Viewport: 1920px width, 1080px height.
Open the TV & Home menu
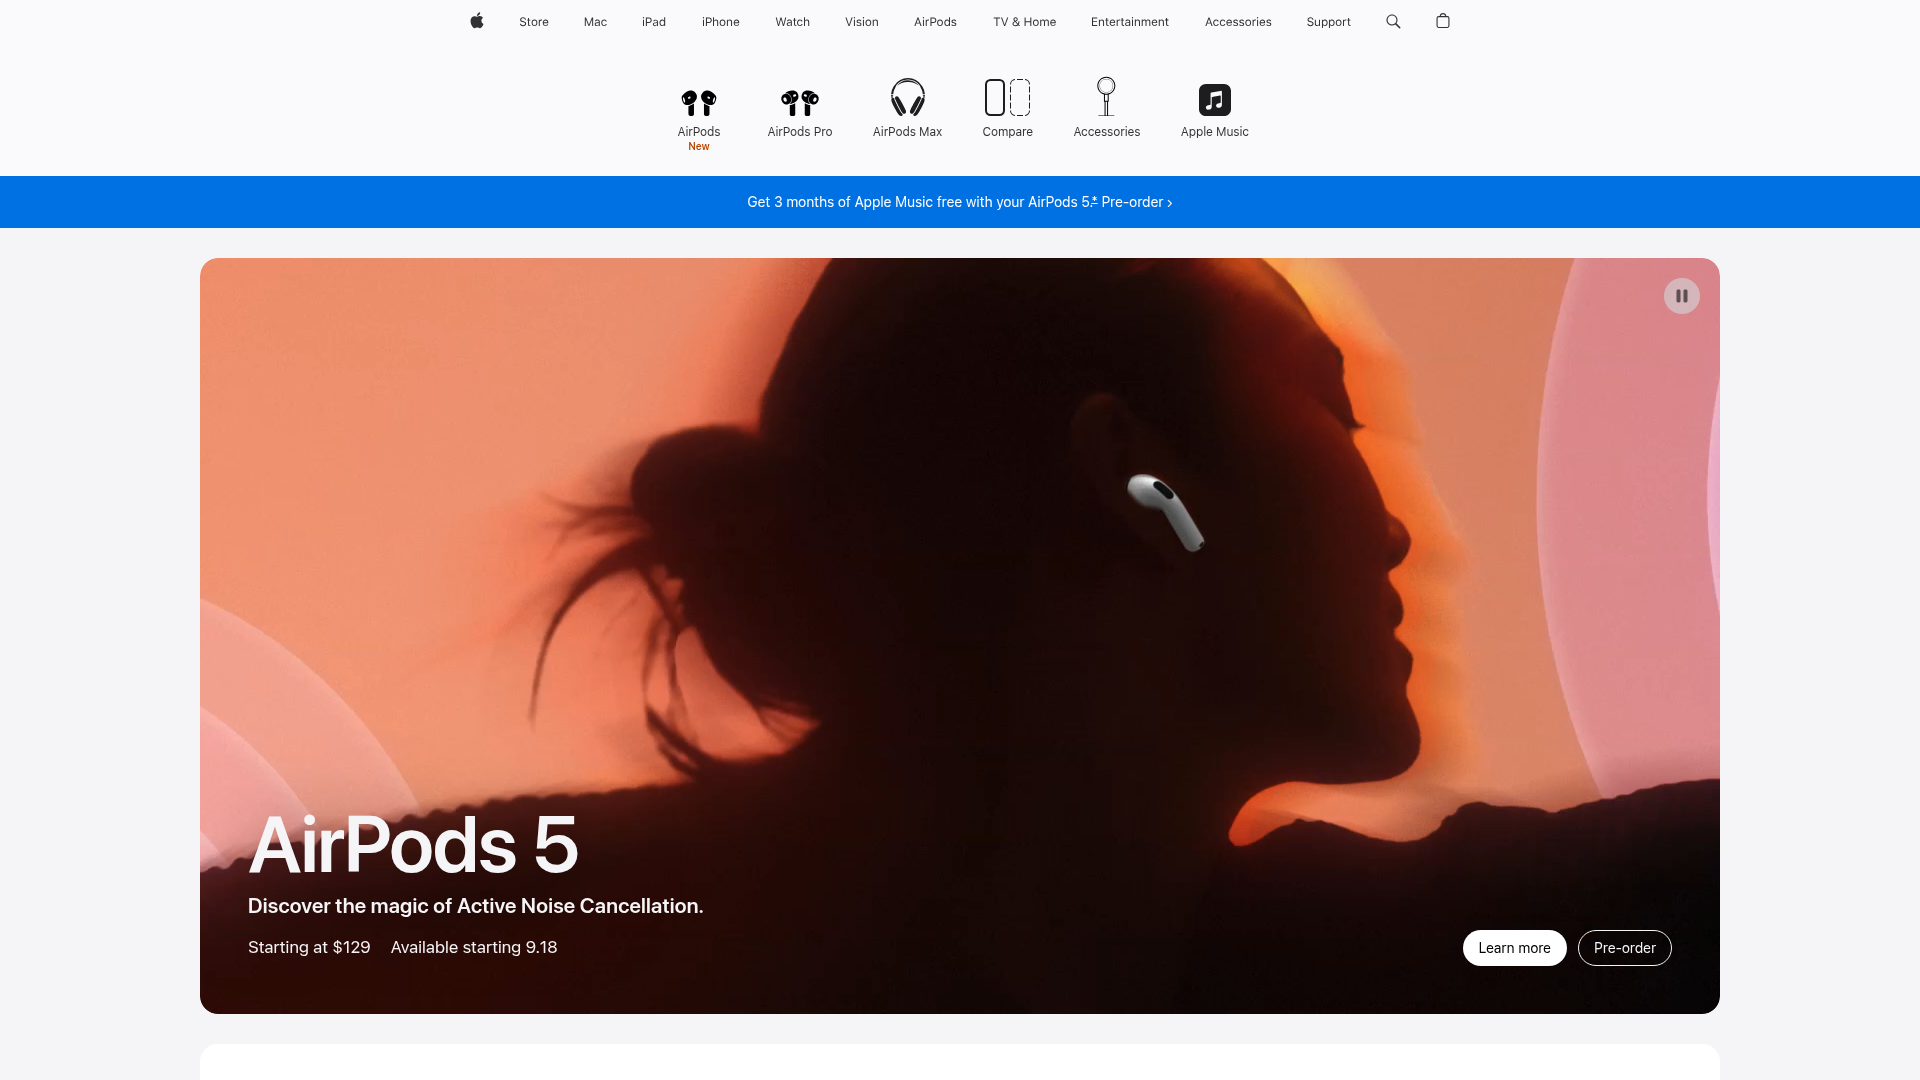click(1025, 22)
